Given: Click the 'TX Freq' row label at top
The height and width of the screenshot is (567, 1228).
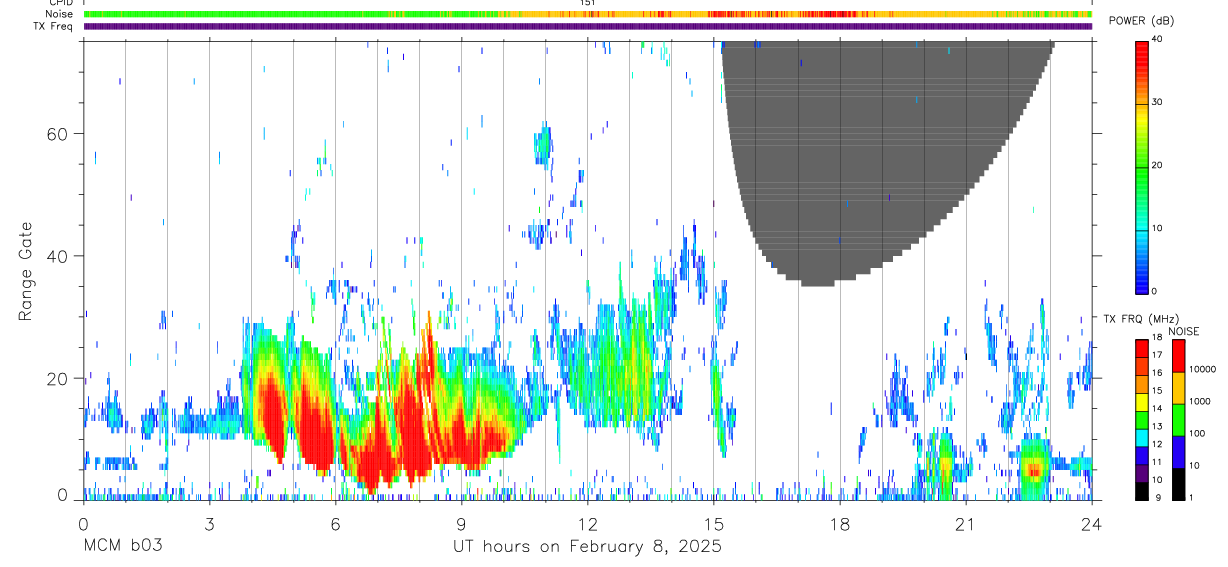Looking at the screenshot, I should coord(54,26).
